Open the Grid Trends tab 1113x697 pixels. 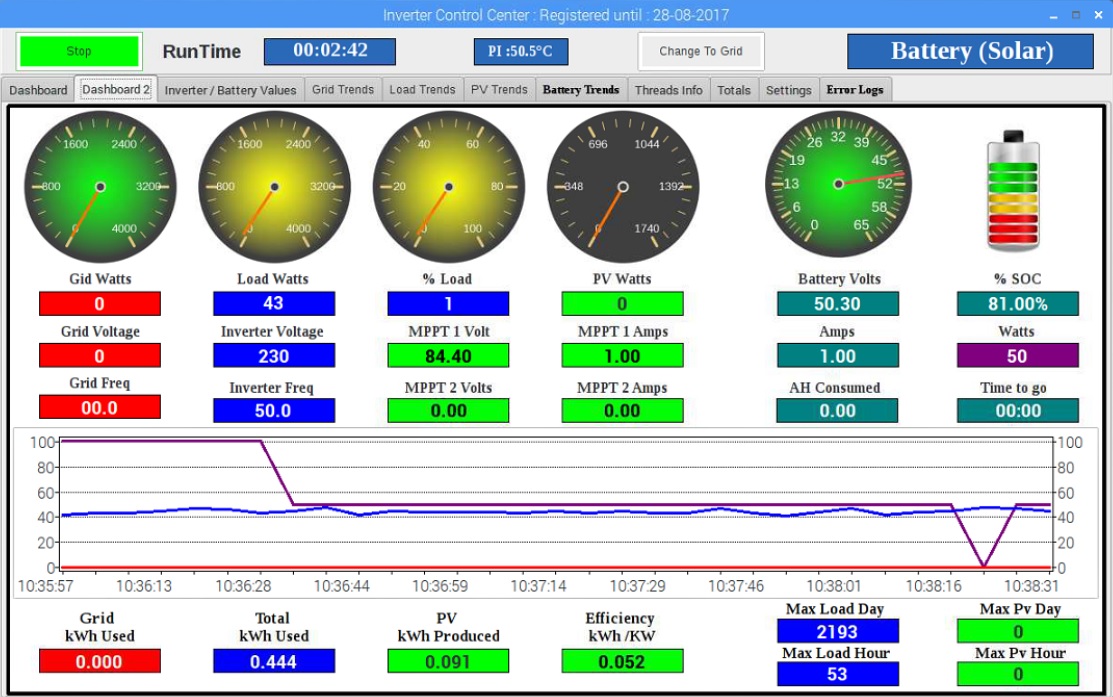[x=342, y=90]
